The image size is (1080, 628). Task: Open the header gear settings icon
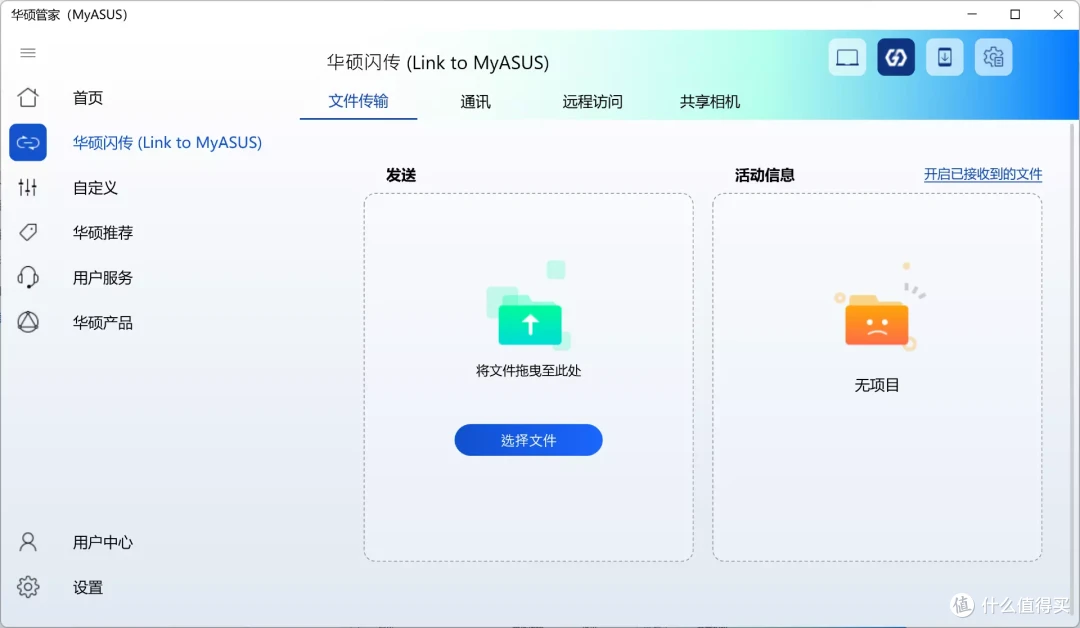[993, 57]
